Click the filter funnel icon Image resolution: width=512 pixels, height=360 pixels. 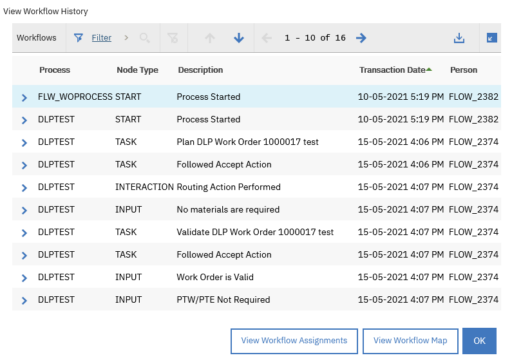(x=78, y=38)
